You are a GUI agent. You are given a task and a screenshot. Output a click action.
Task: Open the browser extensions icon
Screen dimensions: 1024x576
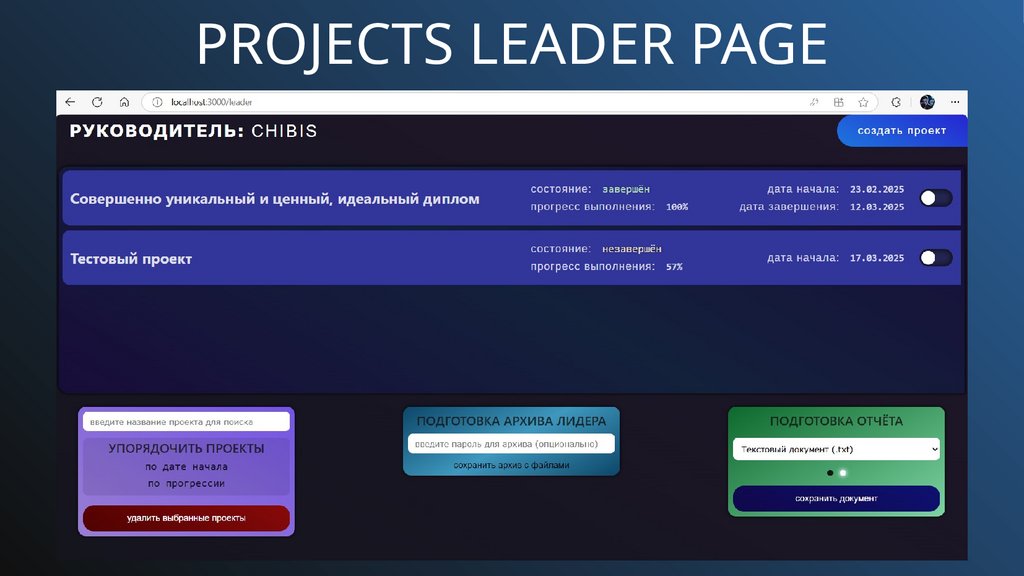(x=838, y=101)
